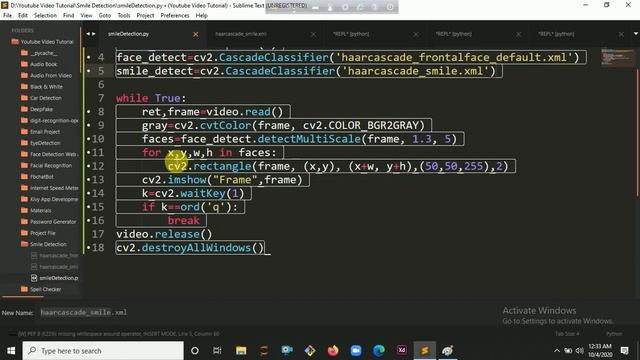Close the haarcascade_smile.xml tab
Screen dimensions: 640x360
(x=313, y=34)
